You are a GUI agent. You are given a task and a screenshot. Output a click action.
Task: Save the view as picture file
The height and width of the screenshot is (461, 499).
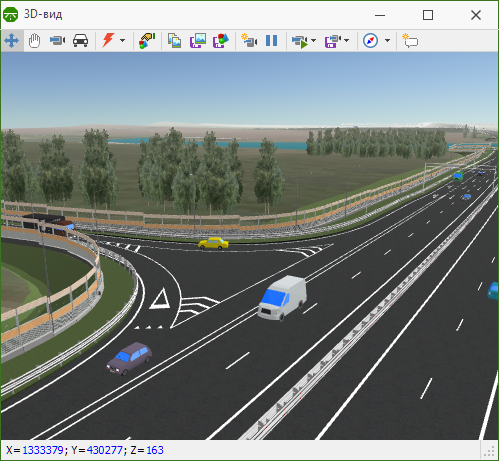[x=198, y=41]
